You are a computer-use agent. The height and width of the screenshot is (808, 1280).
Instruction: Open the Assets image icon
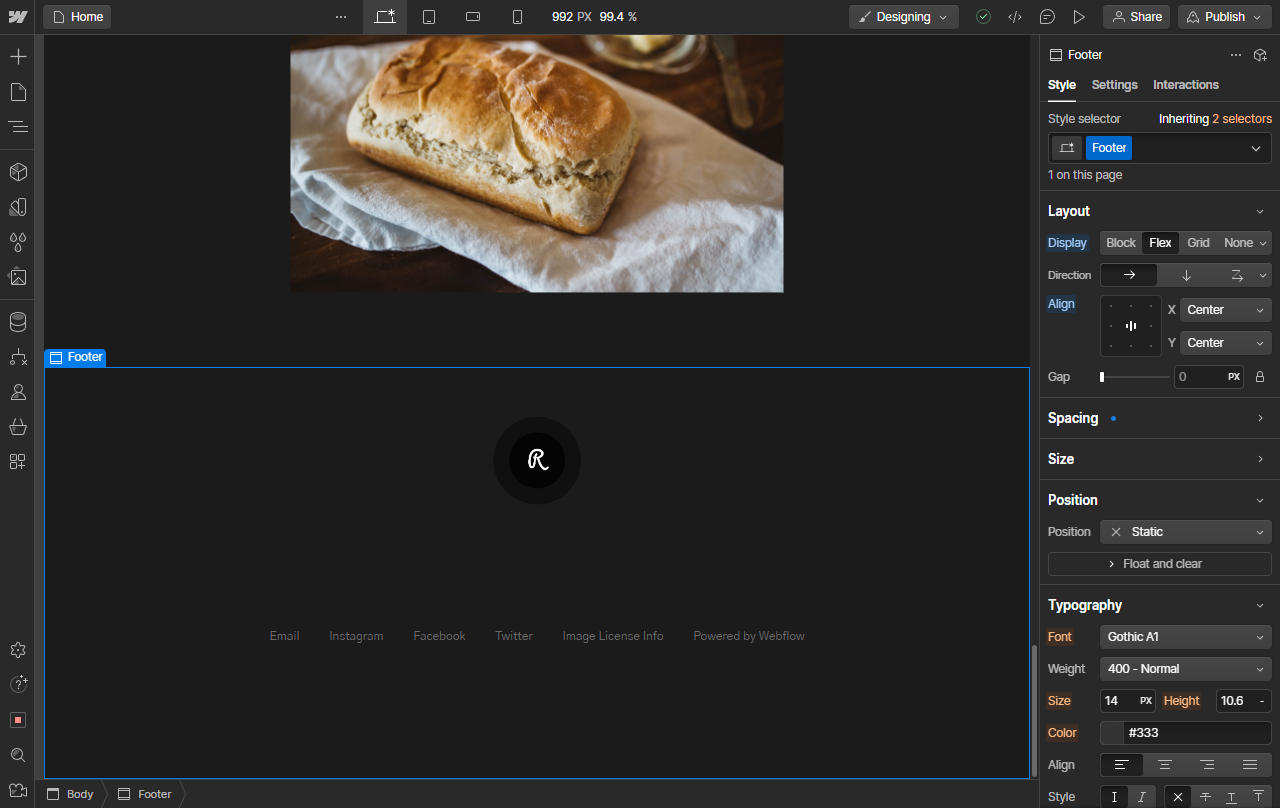(x=18, y=277)
